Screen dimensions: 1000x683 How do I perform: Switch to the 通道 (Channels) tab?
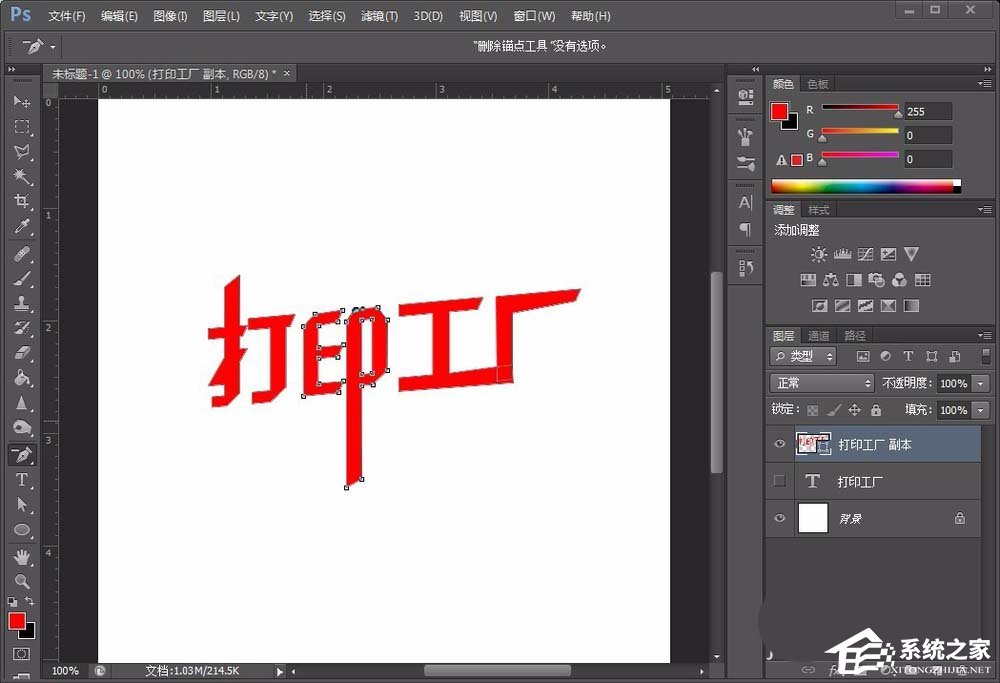click(x=818, y=334)
